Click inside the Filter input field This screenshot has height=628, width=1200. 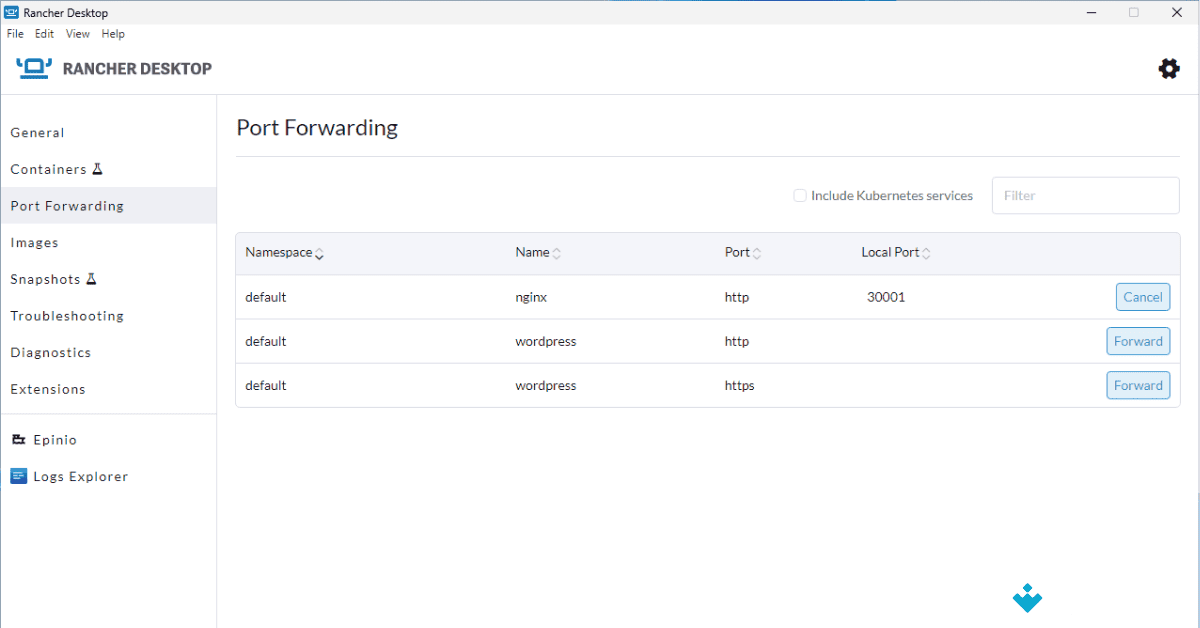[x=1085, y=195]
